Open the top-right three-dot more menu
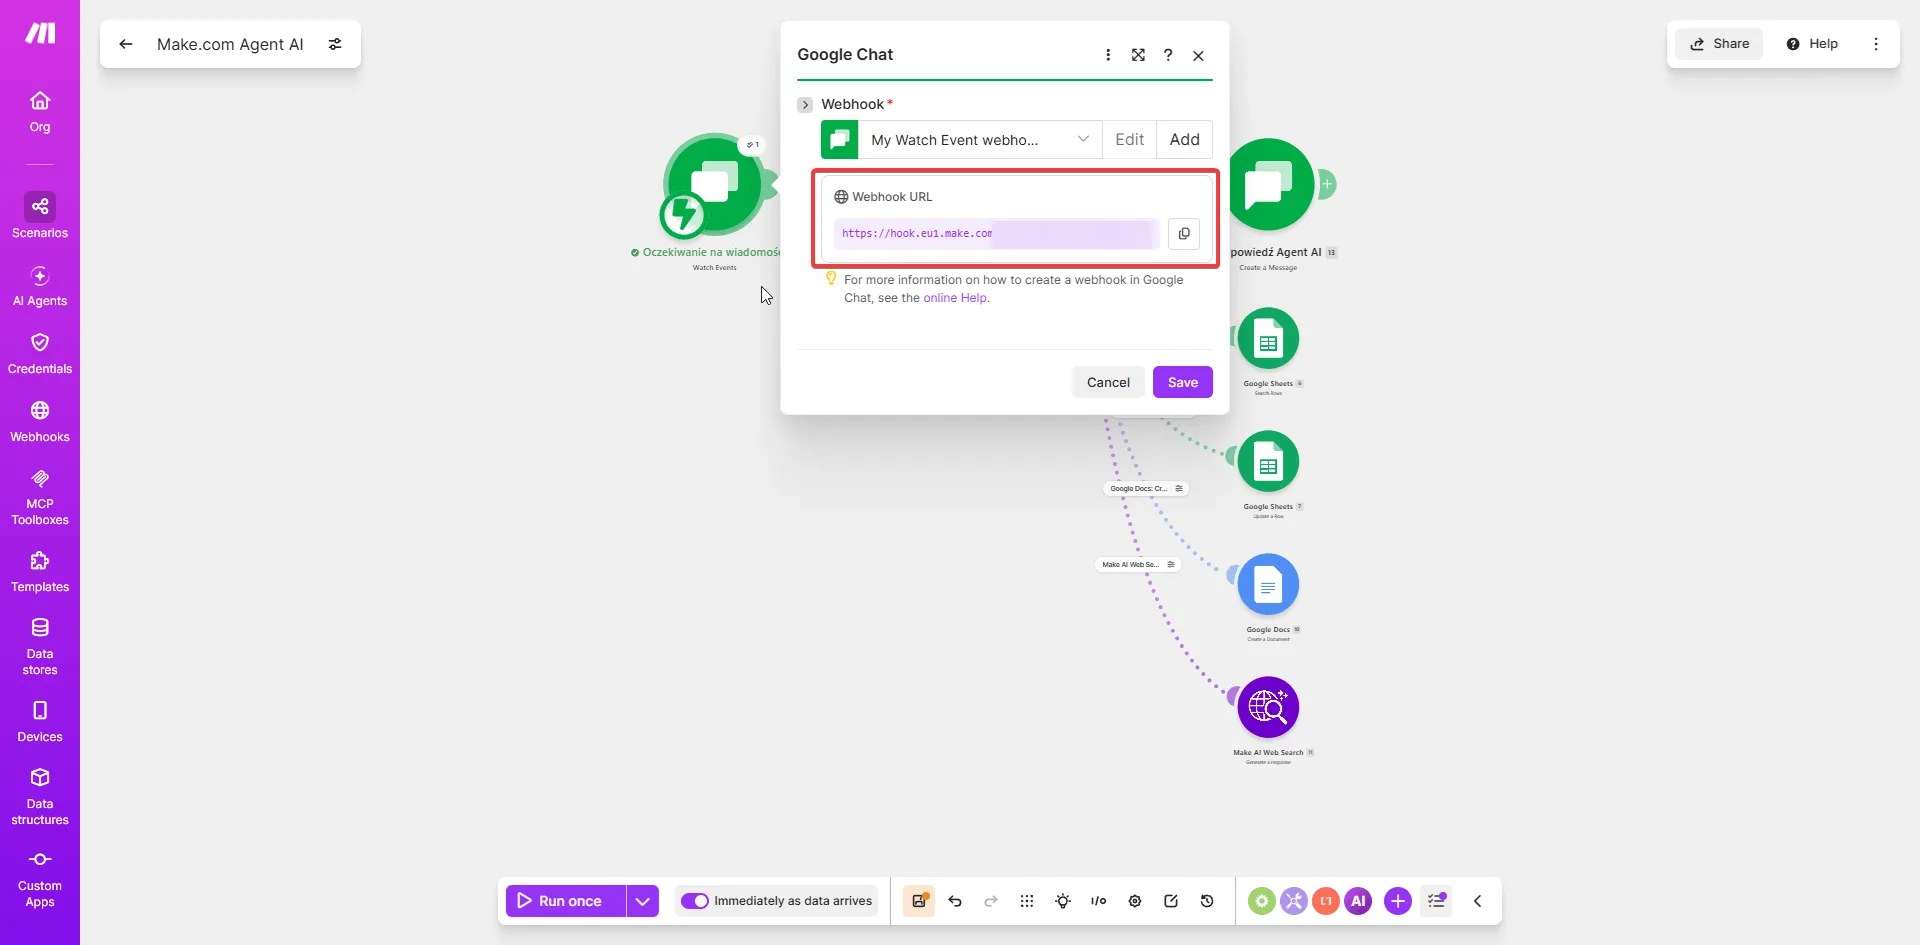The image size is (1920, 945). pyautogui.click(x=1876, y=44)
